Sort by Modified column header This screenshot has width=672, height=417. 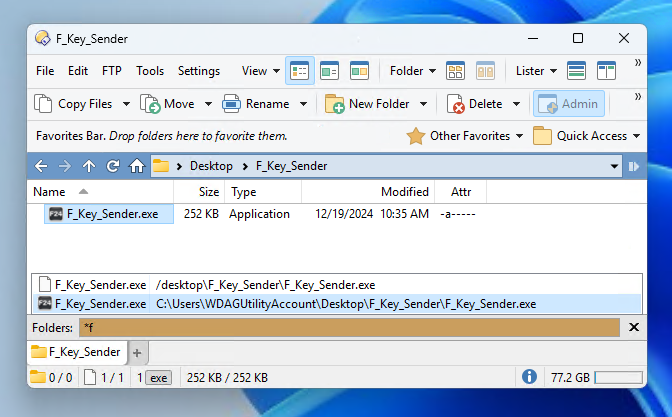tap(368, 192)
